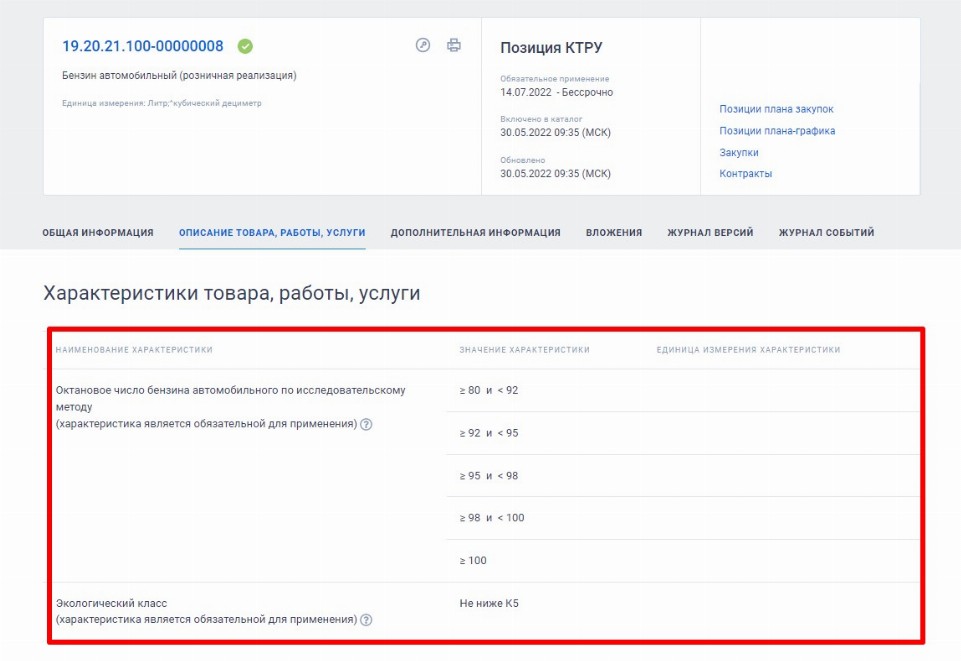The image size is (961, 661).
Task: Switch to the Вложения tab
Action: [614, 233]
